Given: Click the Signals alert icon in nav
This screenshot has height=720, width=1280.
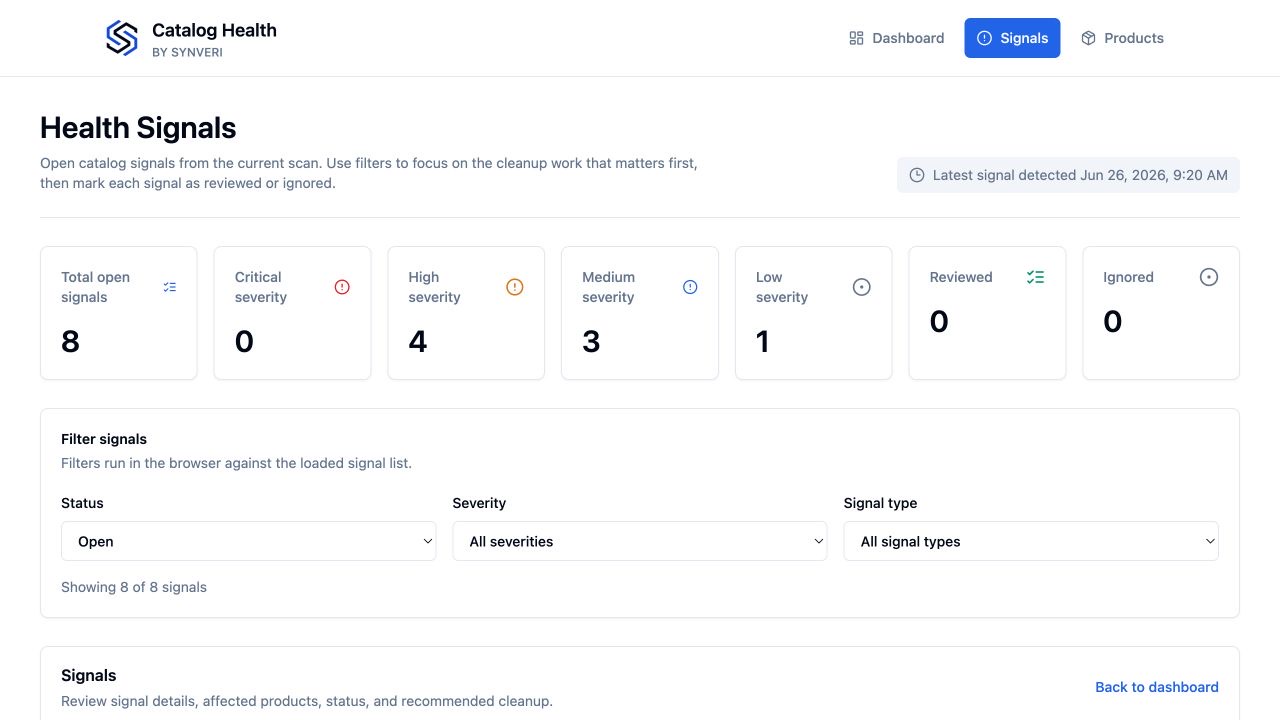Looking at the screenshot, I should point(984,38).
